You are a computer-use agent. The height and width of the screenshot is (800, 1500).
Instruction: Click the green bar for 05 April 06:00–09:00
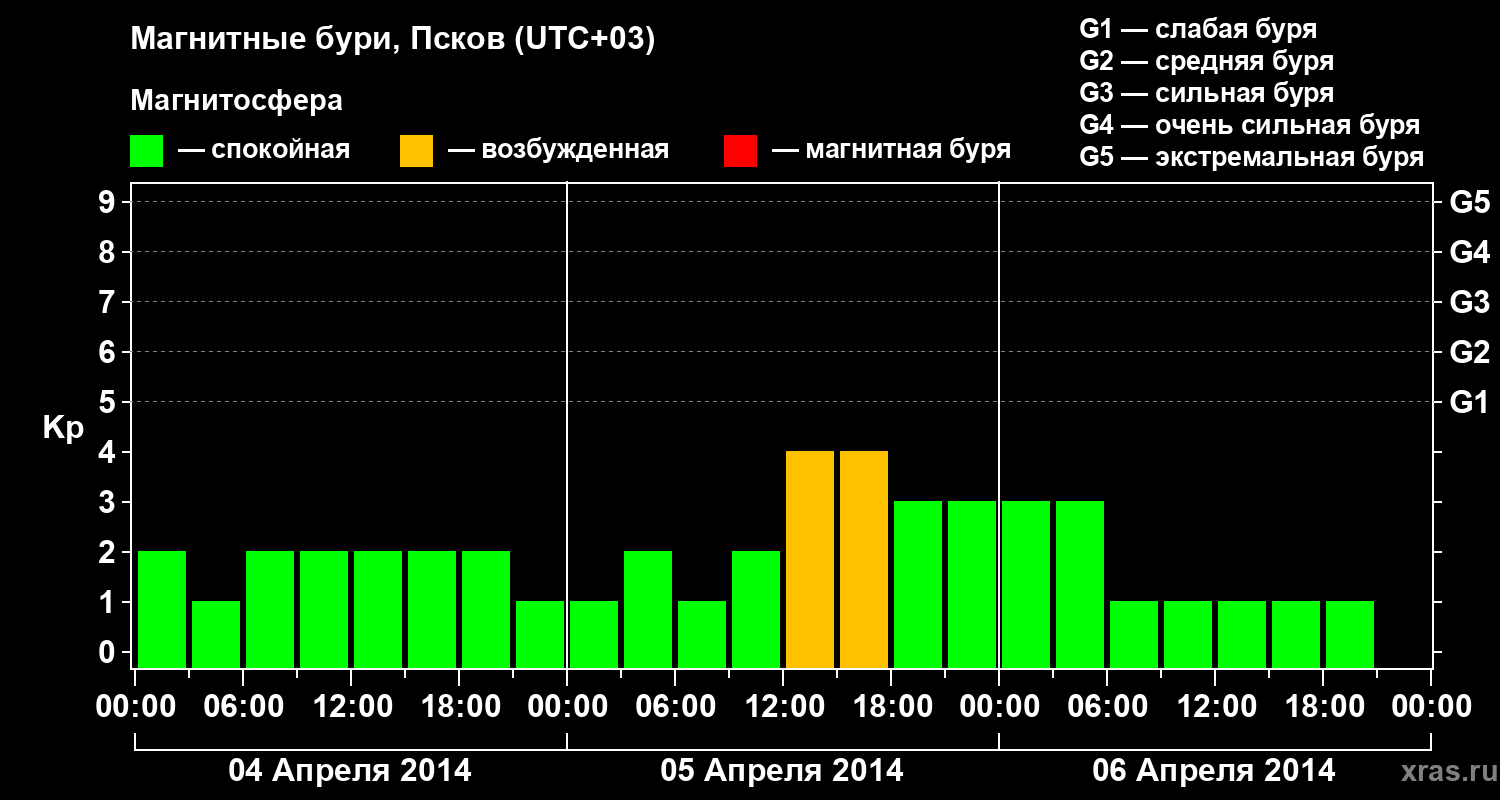pos(702,634)
